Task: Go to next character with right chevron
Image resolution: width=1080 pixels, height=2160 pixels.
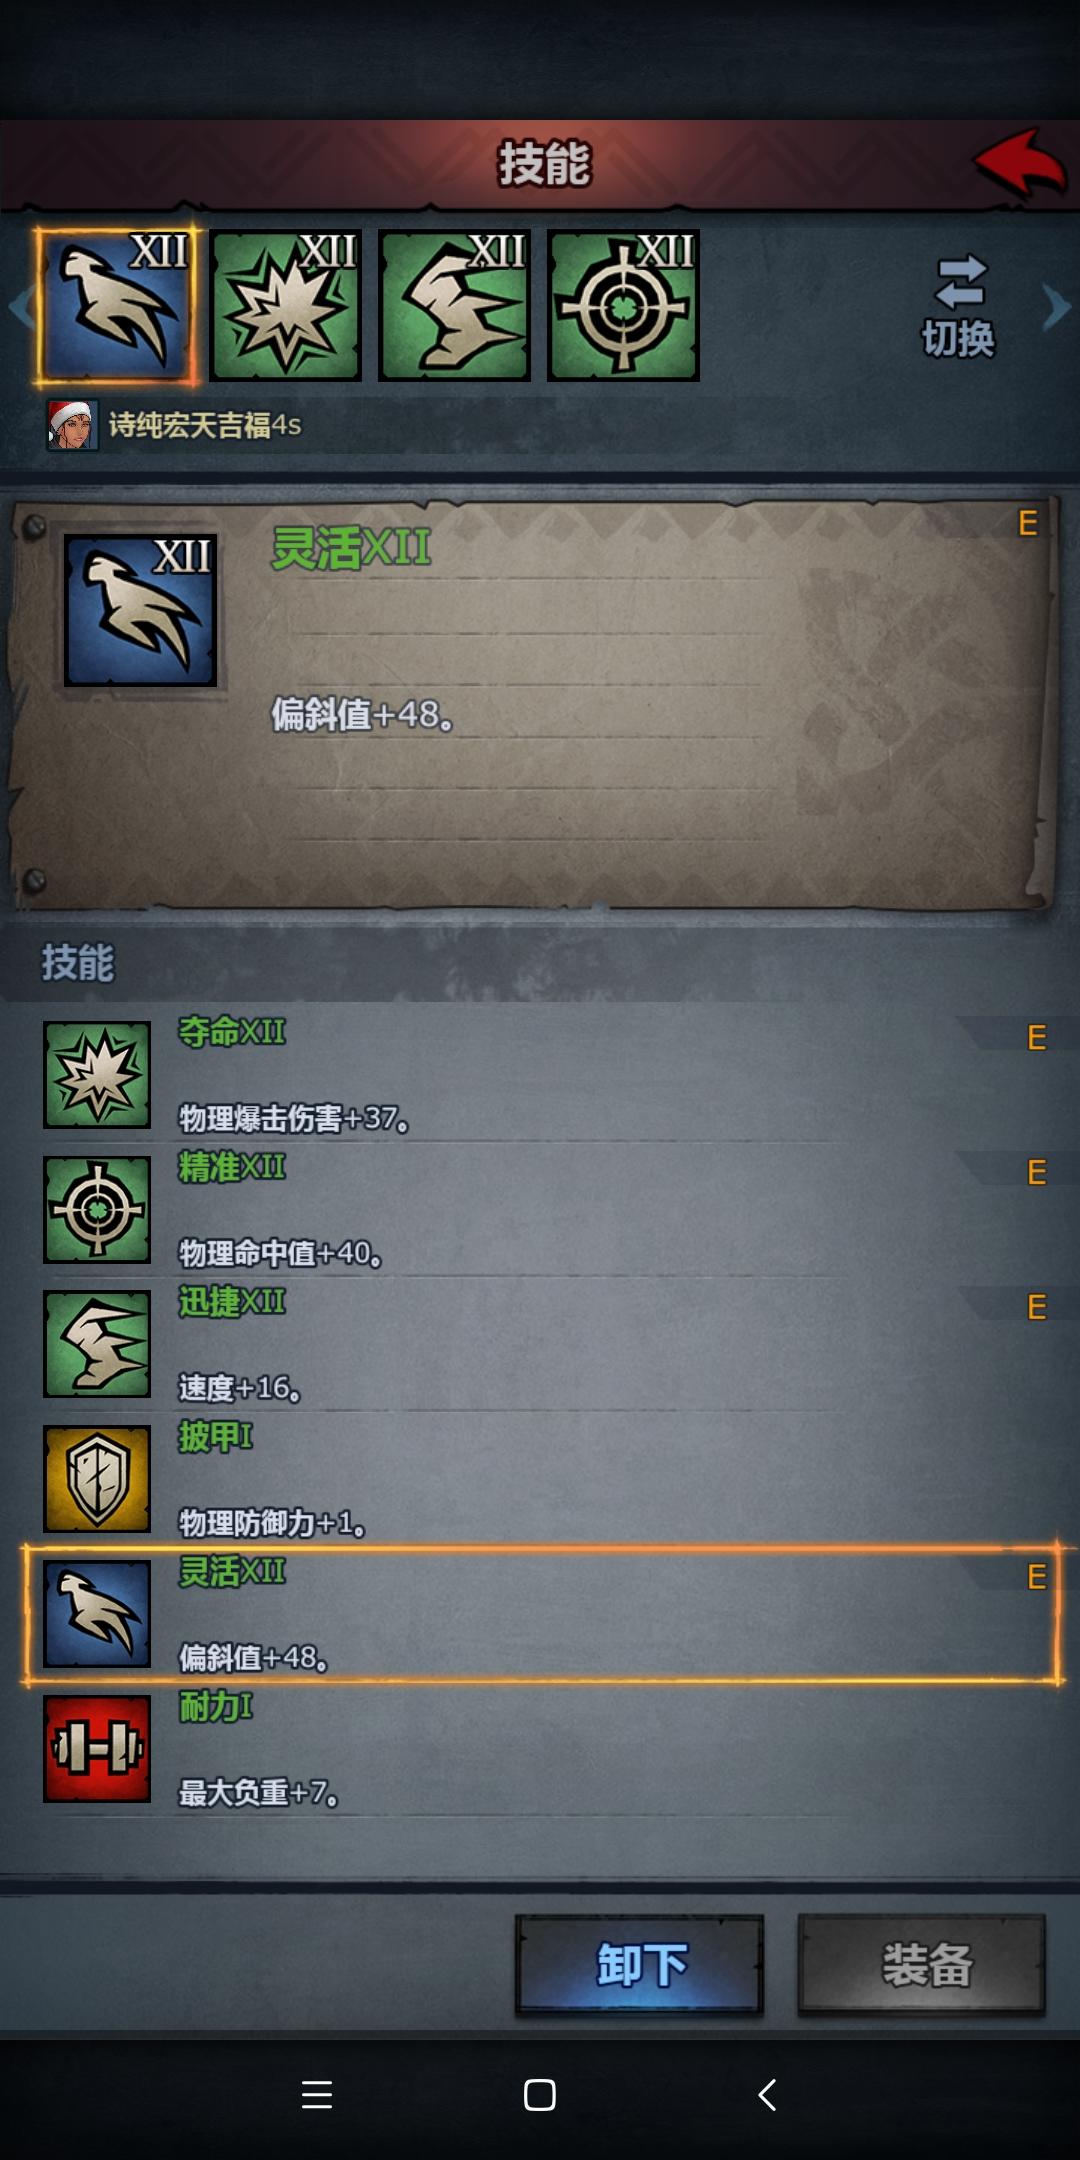Action: [x=1056, y=306]
